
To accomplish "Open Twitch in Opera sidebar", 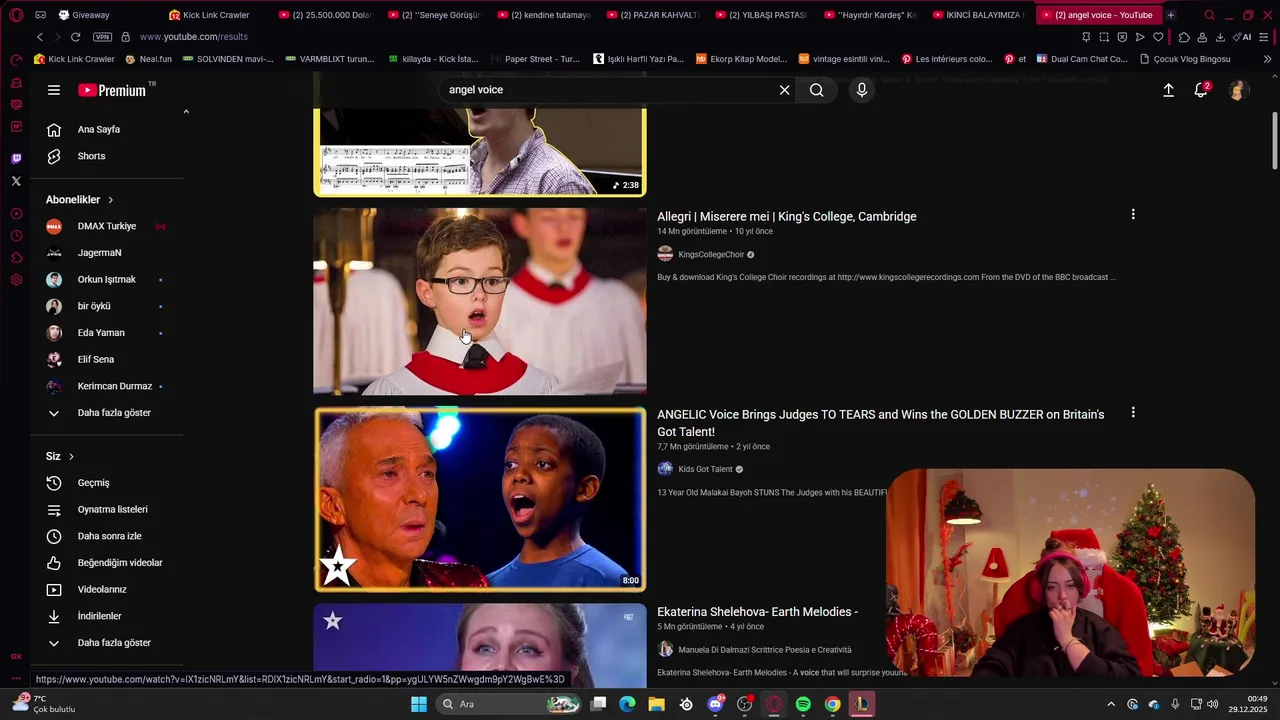I will pyautogui.click(x=16, y=158).
